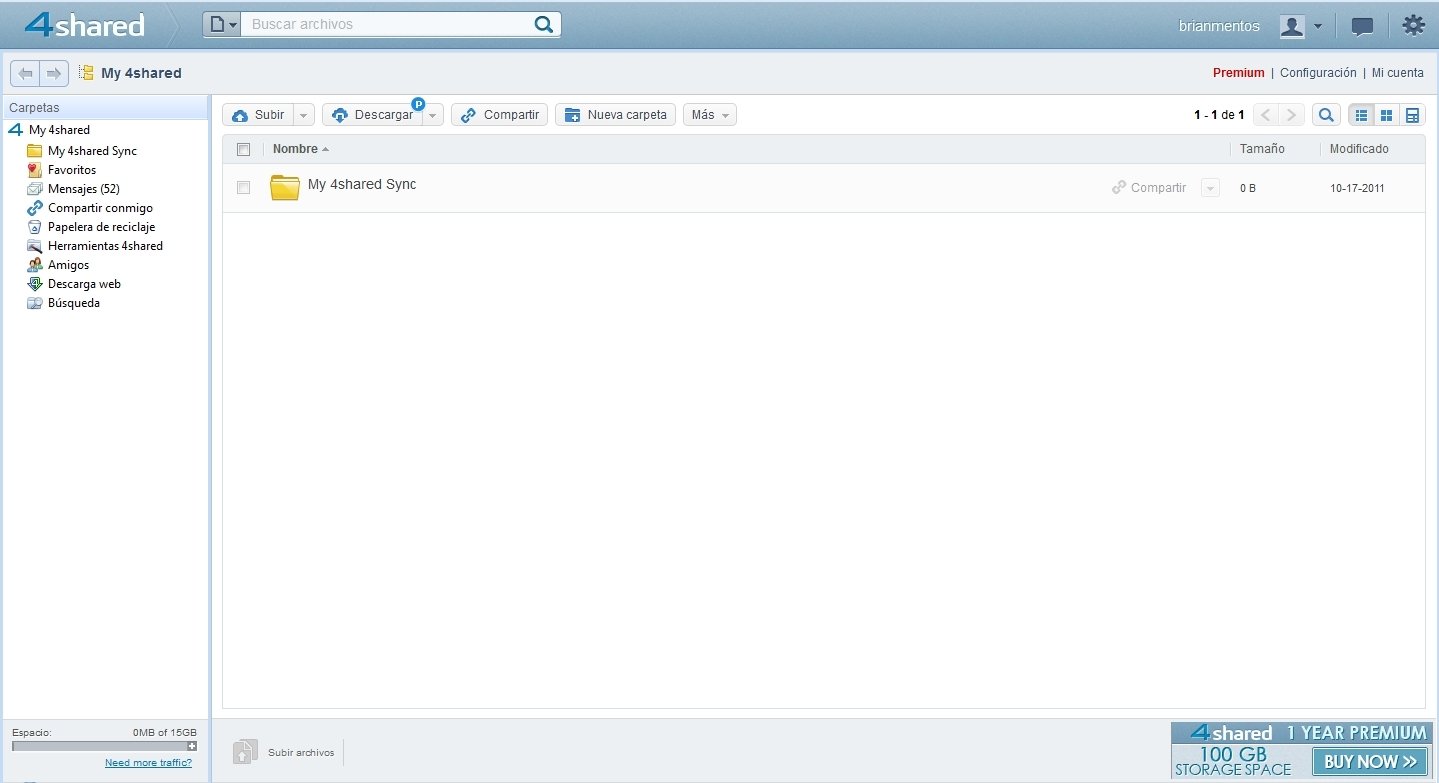Expand the row options dropdown arrow

(1210, 187)
